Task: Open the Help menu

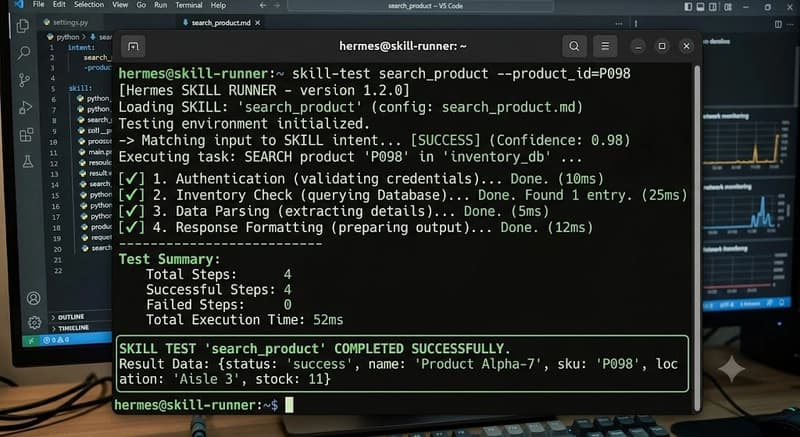Action: (x=218, y=5)
